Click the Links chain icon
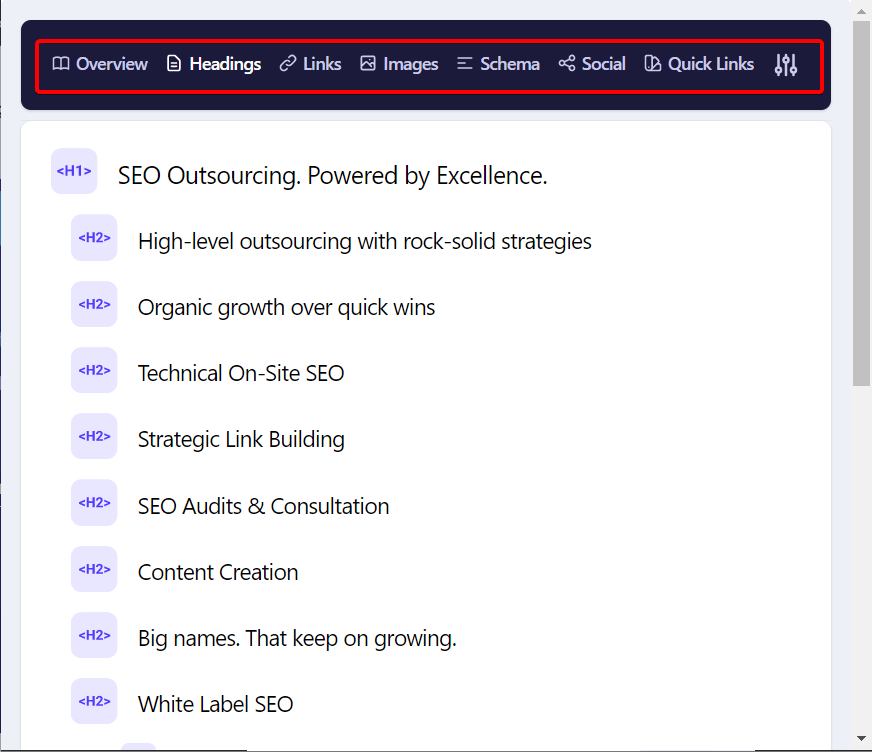Screen dimensions: 872x752 click(x=288, y=64)
